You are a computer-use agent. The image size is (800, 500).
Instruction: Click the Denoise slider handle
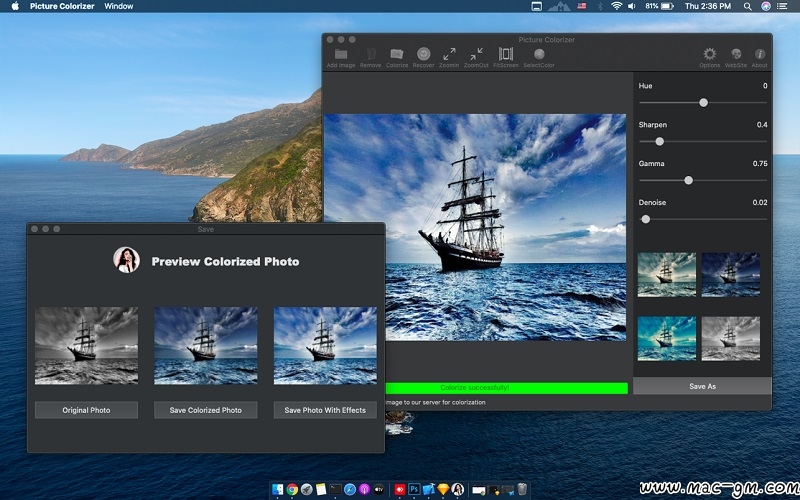(x=645, y=219)
